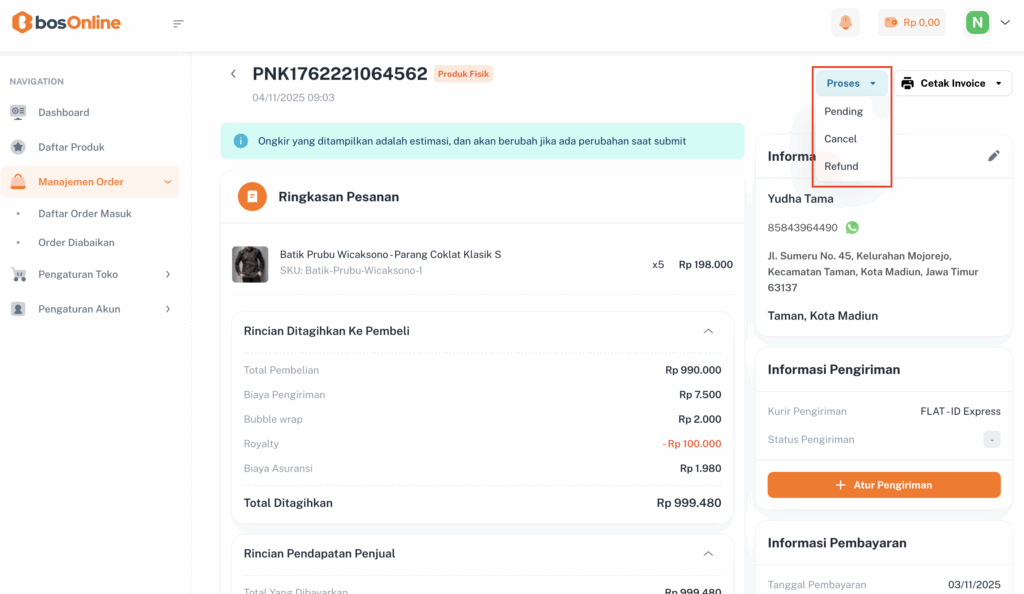Select Refund status option
Screen dimensions: 1024x594
841,166
